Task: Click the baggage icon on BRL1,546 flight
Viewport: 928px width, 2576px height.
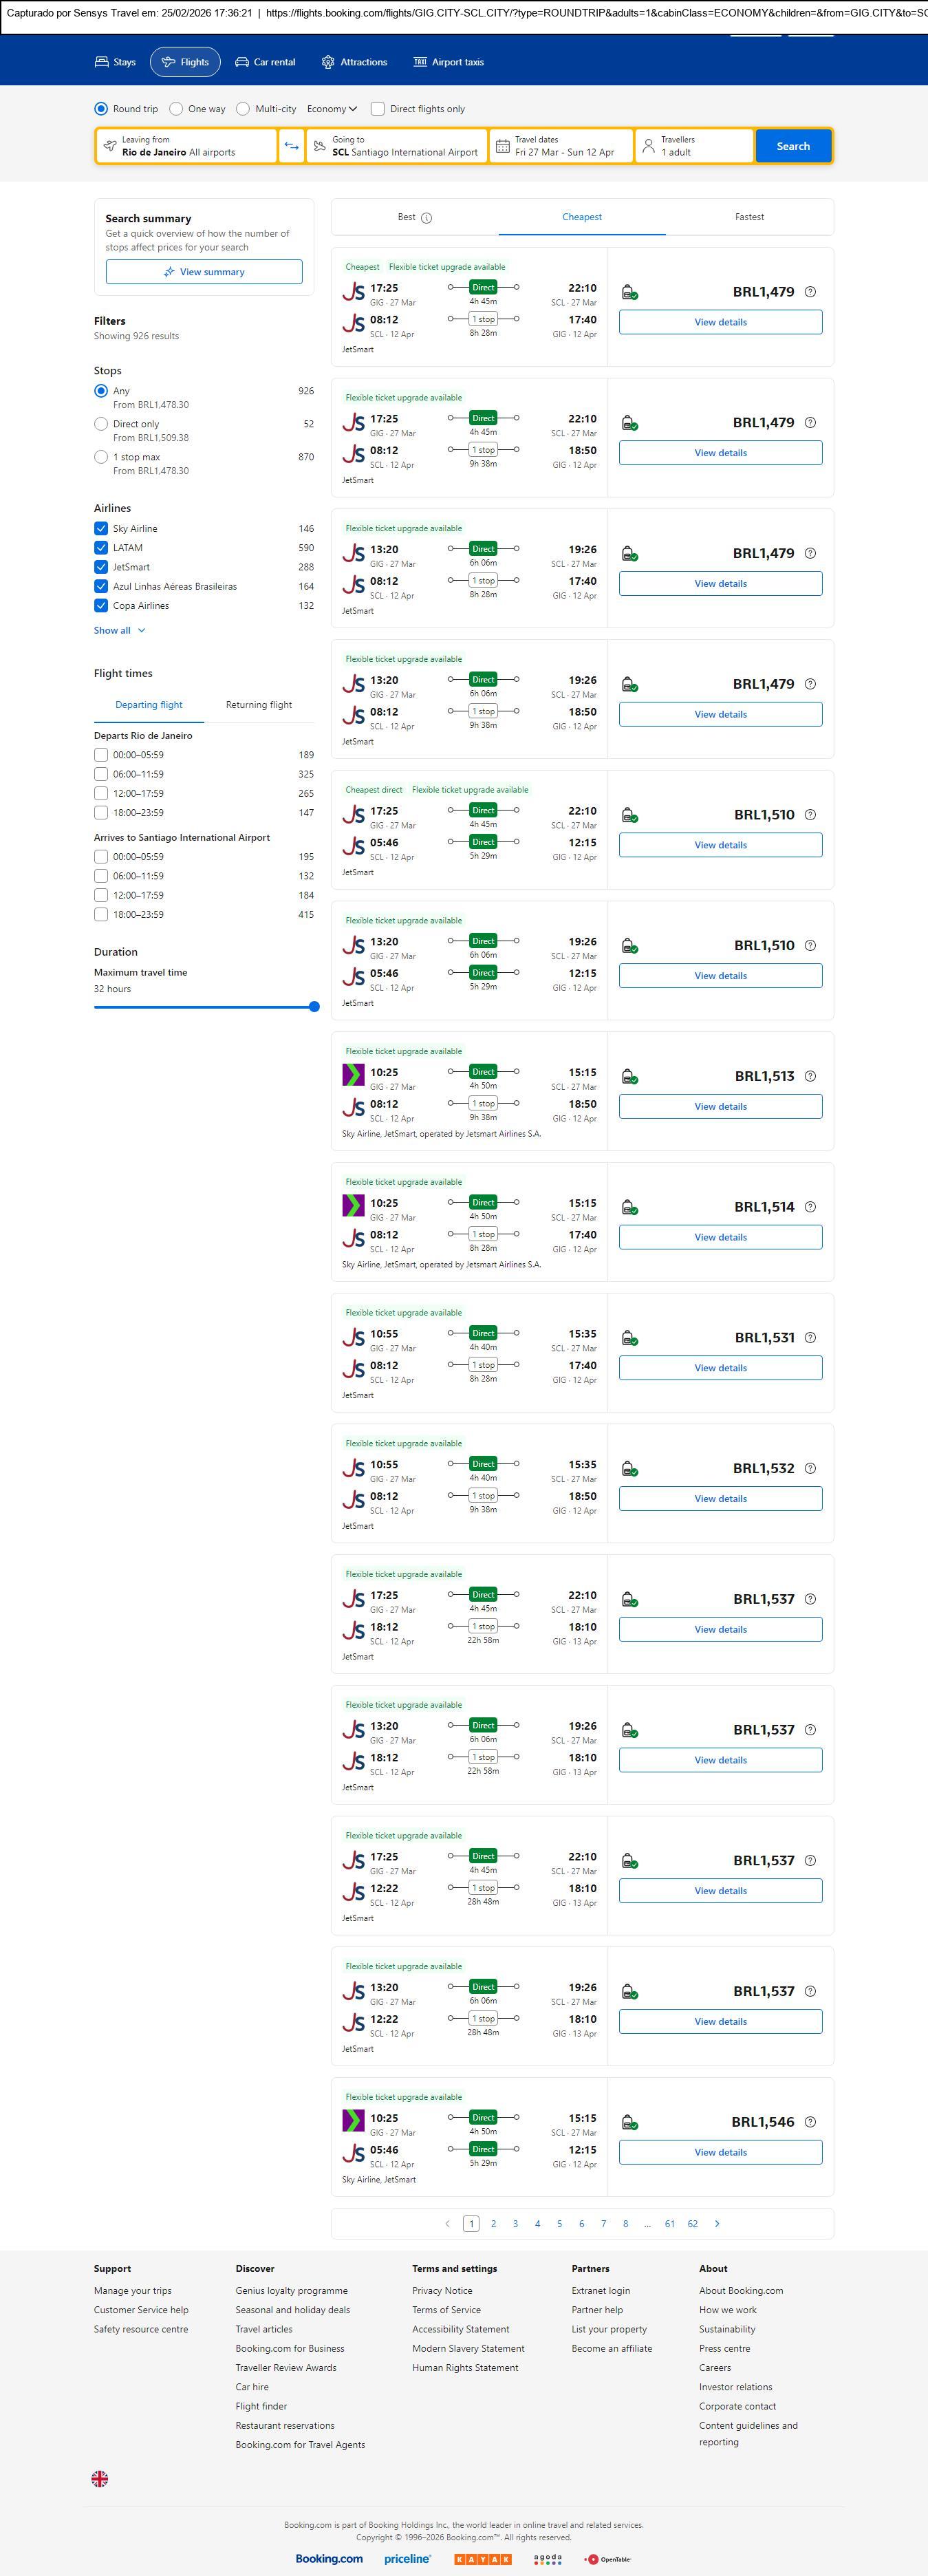Action: click(630, 2122)
